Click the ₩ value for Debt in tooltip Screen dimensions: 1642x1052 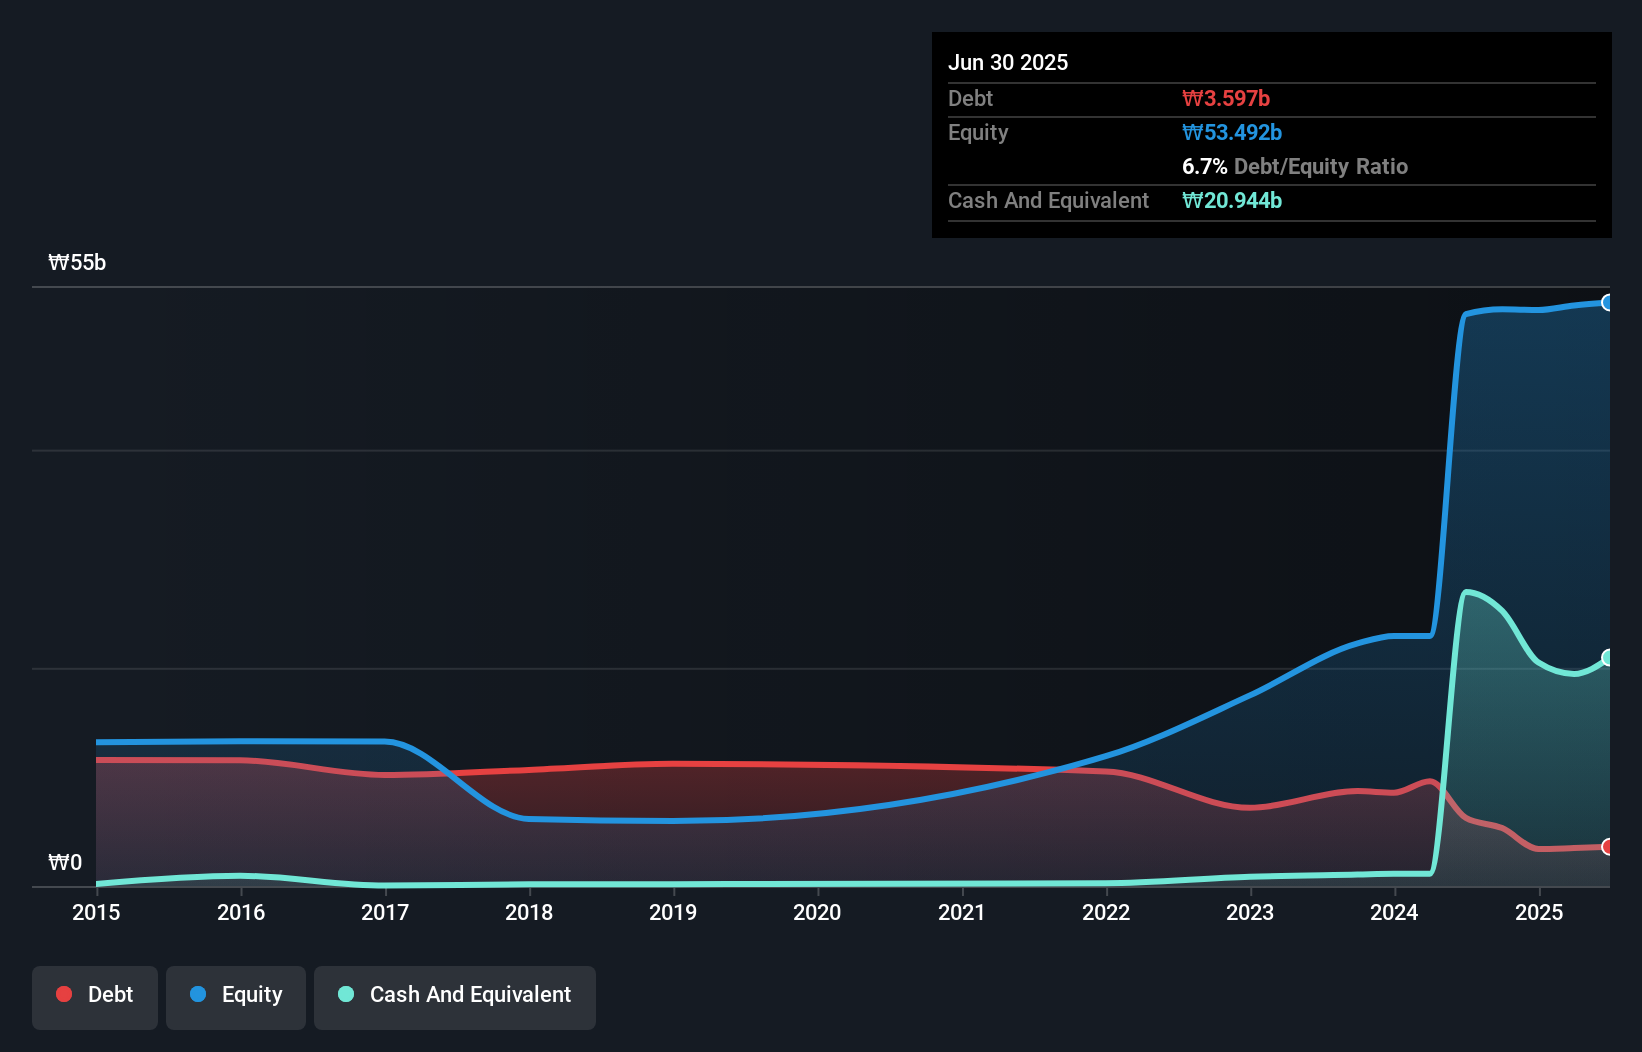click(1225, 98)
